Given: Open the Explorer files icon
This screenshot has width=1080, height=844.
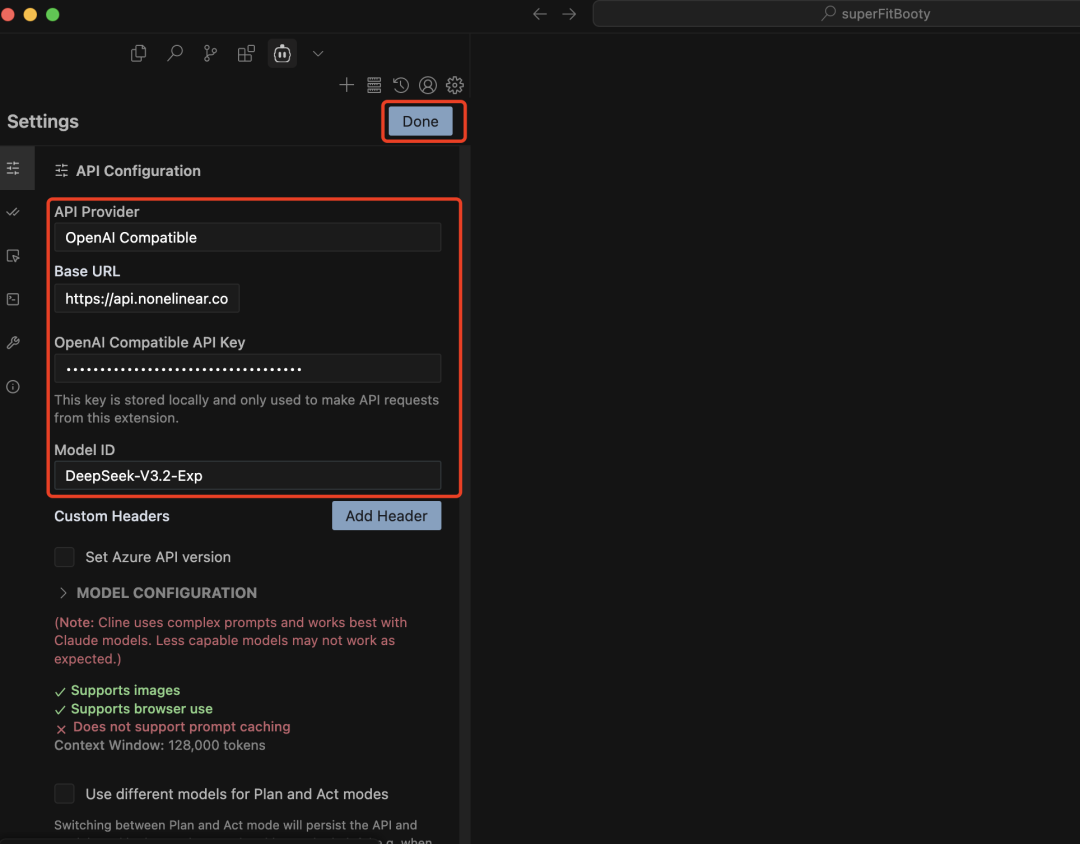Looking at the screenshot, I should pyautogui.click(x=139, y=53).
